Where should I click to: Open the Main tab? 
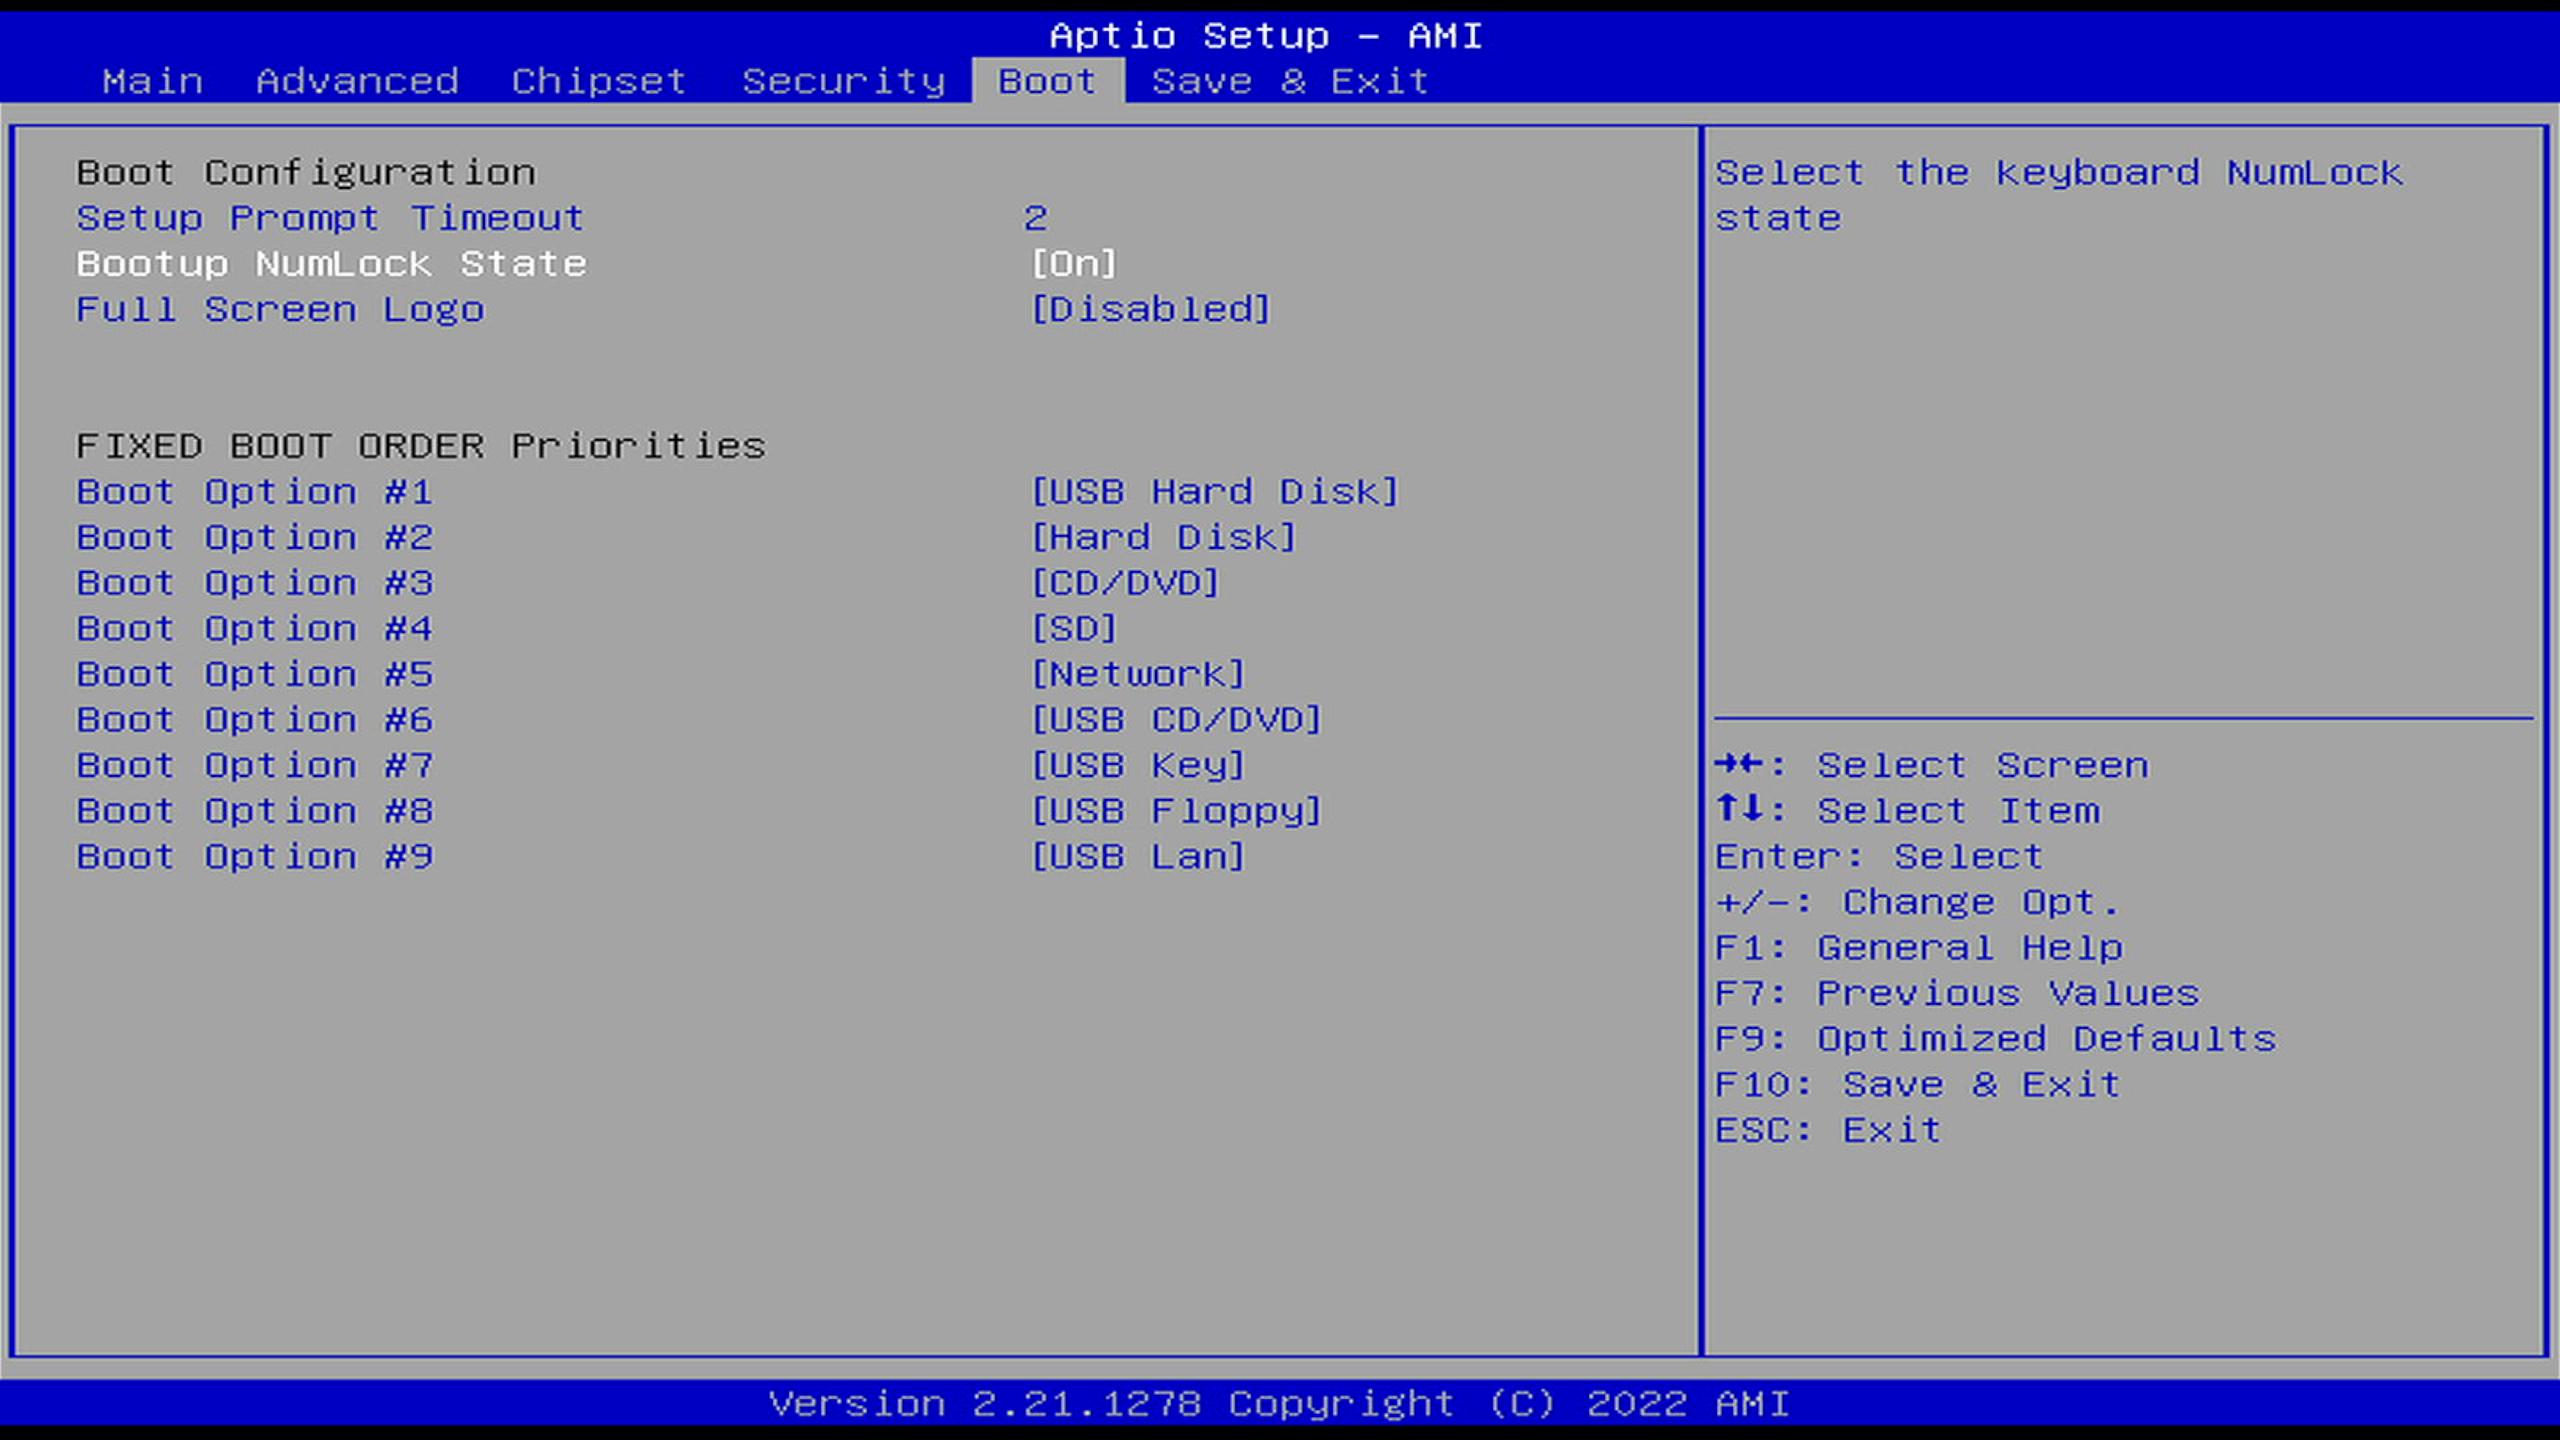(x=152, y=81)
